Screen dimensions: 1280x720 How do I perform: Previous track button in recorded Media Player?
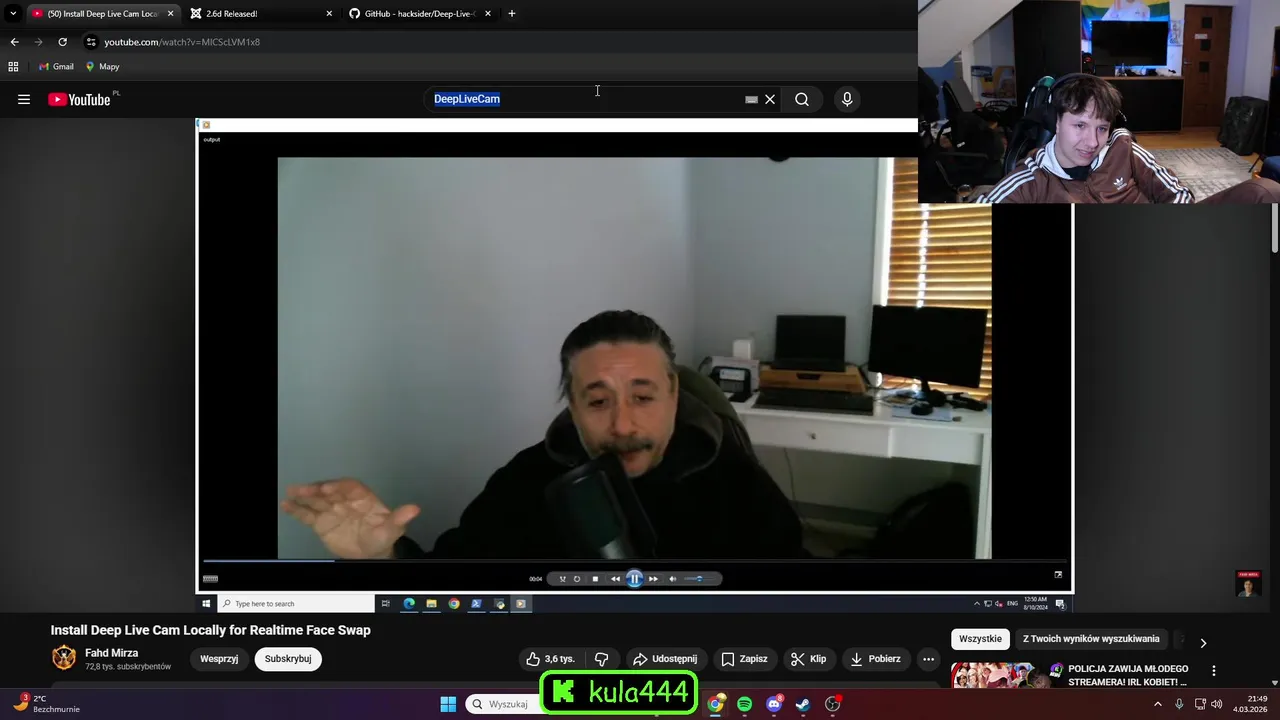[x=615, y=579]
